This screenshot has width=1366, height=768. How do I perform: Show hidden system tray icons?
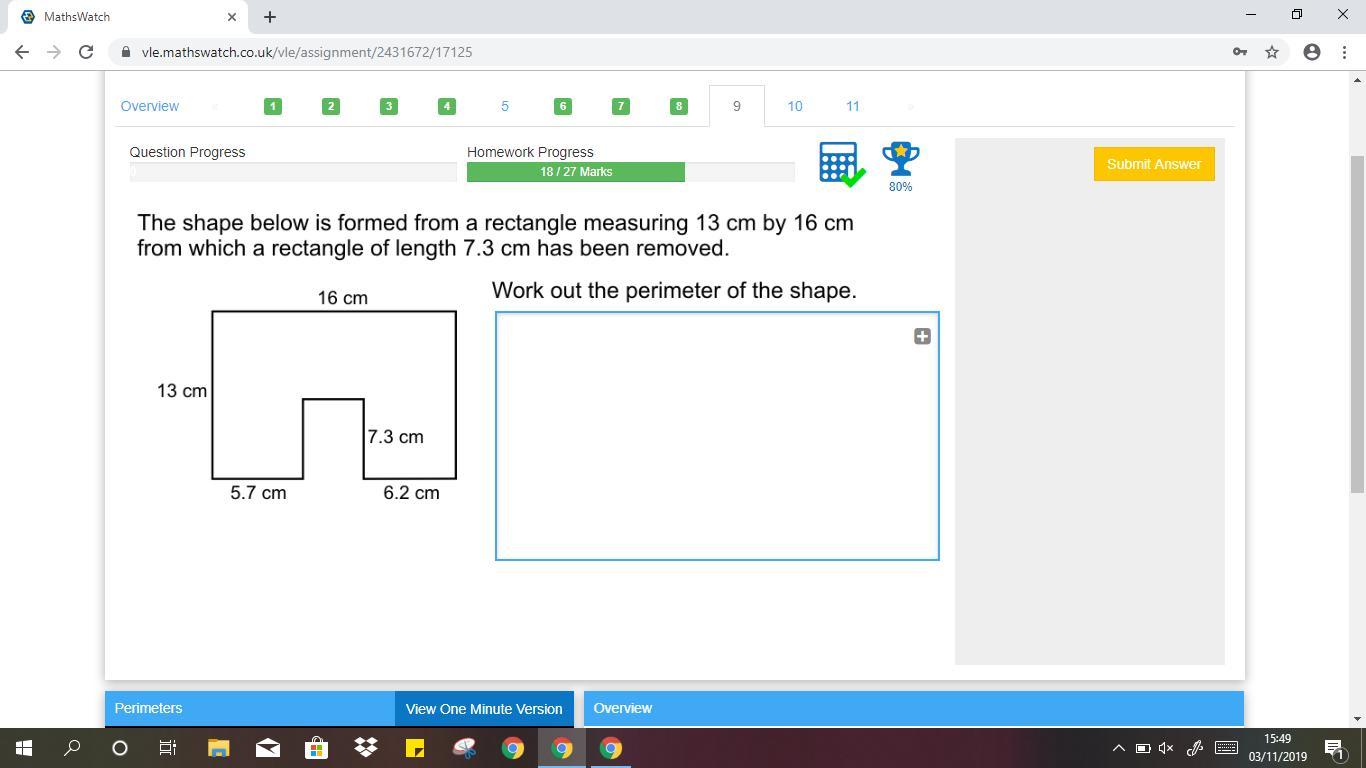click(x=1118, y=748)
